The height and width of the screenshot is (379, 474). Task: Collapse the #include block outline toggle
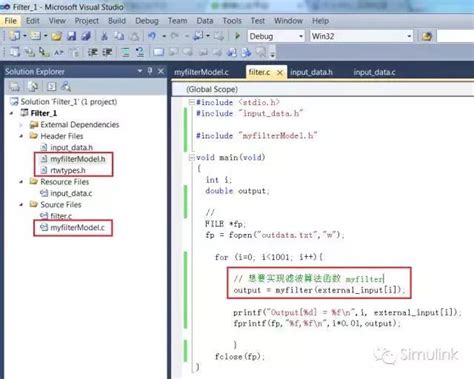pos(192,102)
